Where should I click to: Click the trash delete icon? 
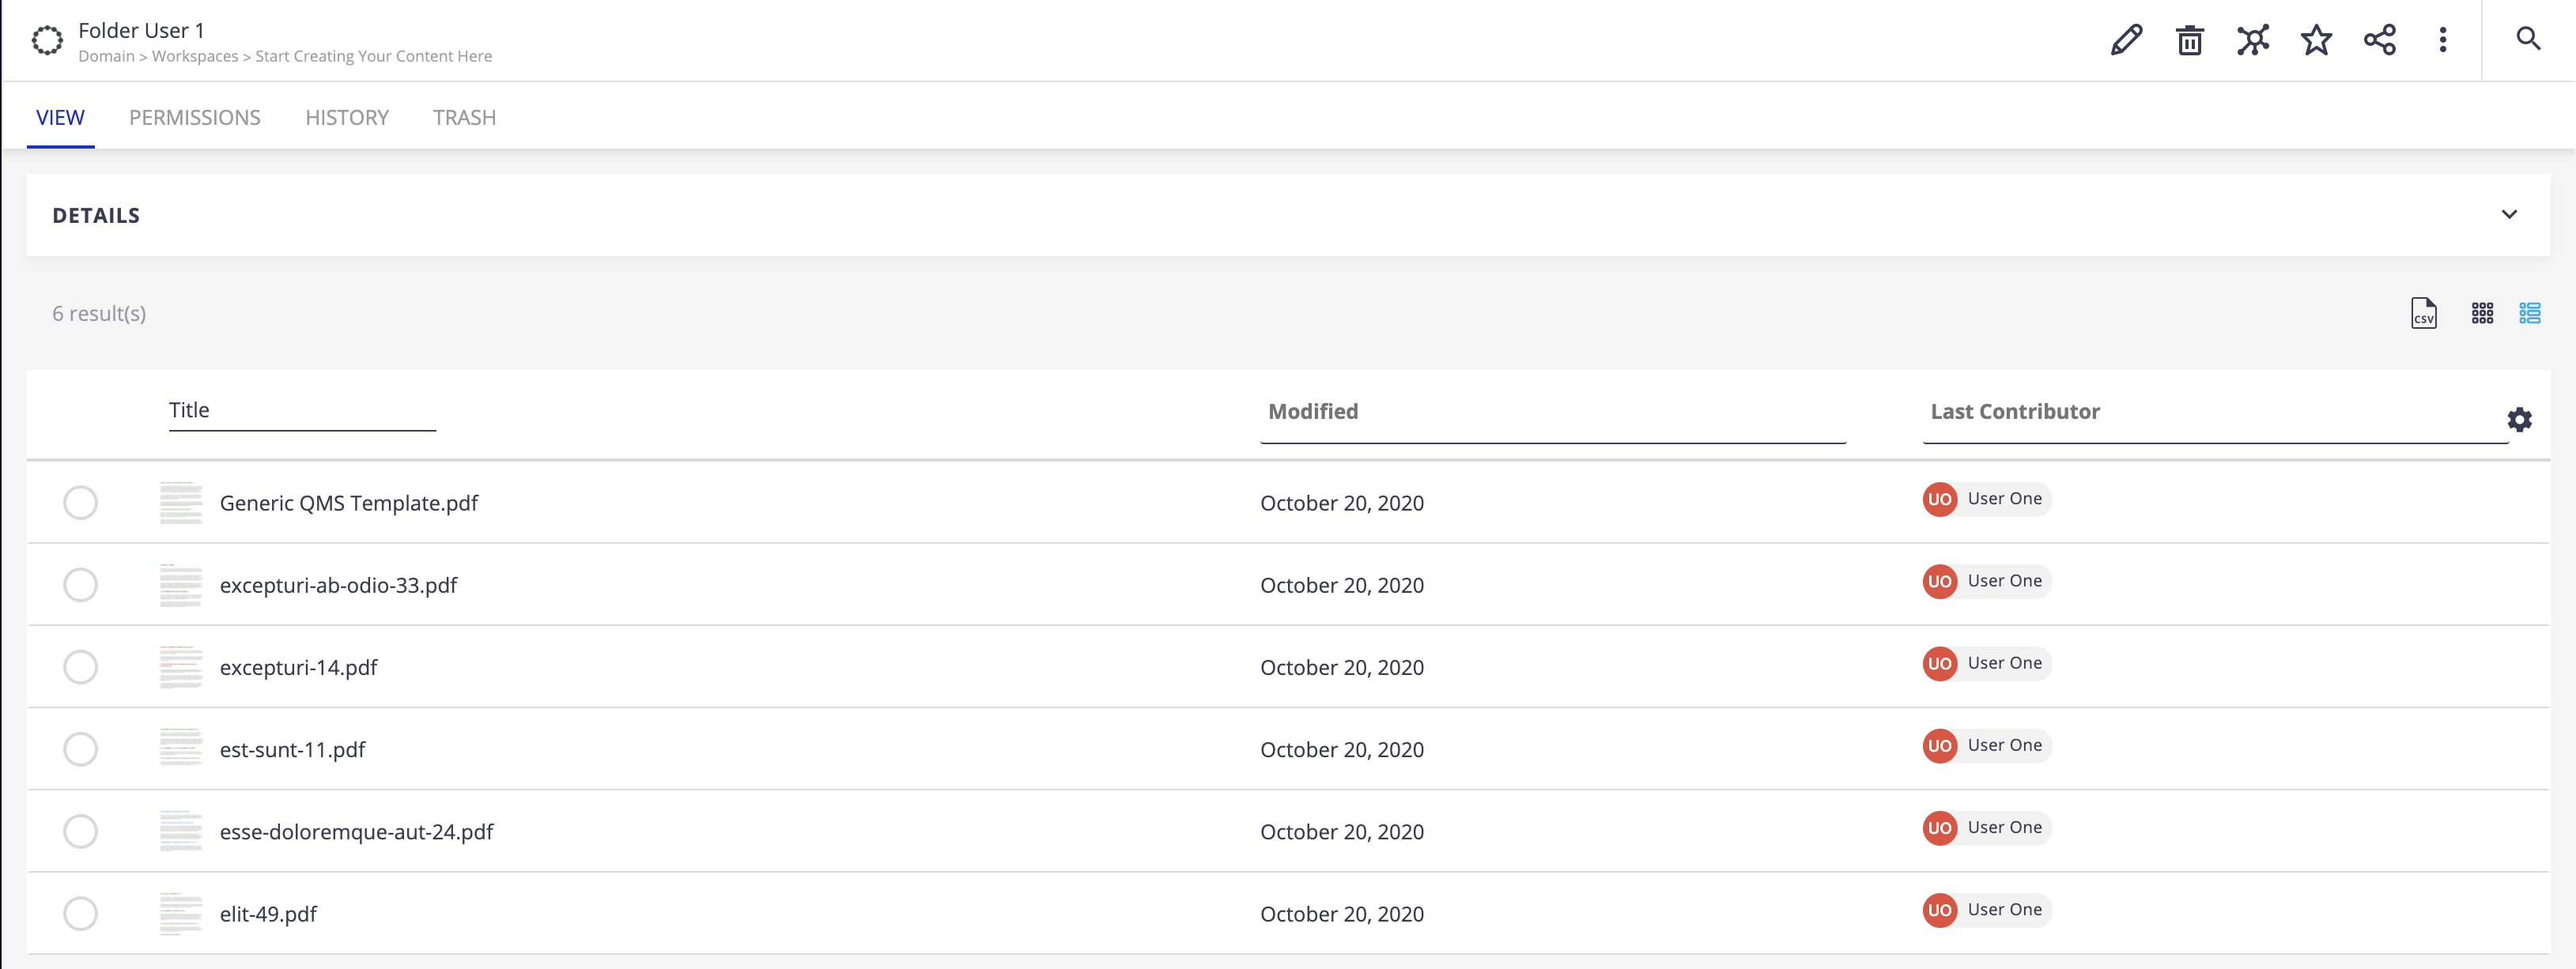[x=2189, y=40]
